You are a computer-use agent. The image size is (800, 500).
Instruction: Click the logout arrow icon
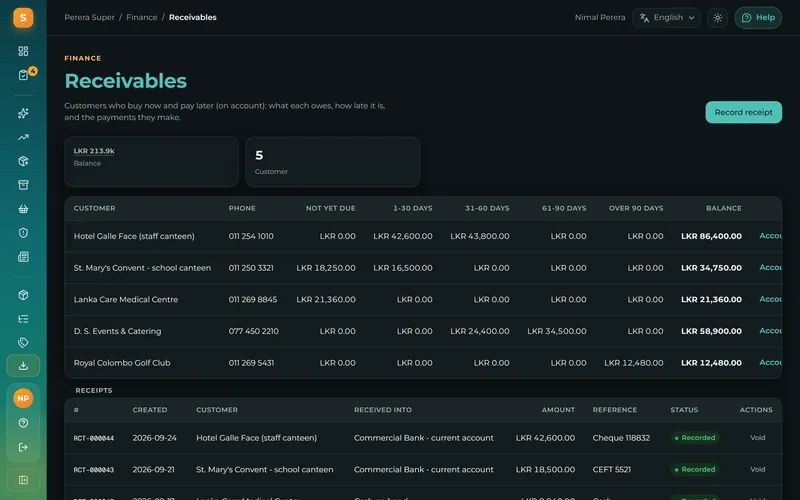(23, 447)
